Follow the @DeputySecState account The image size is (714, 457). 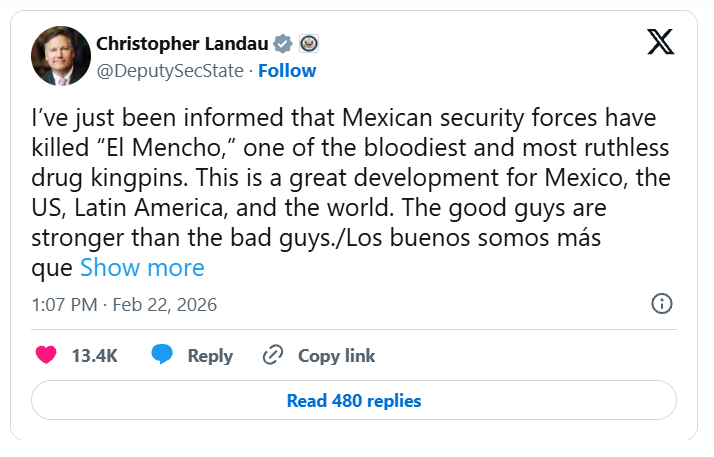point(287,70)
